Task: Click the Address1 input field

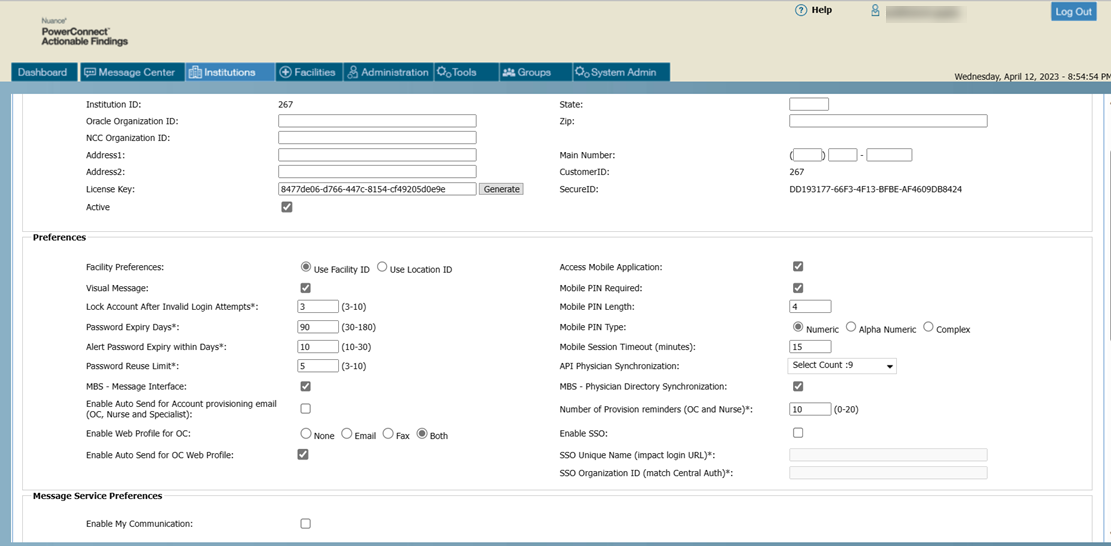Action: tap(378, 154)
